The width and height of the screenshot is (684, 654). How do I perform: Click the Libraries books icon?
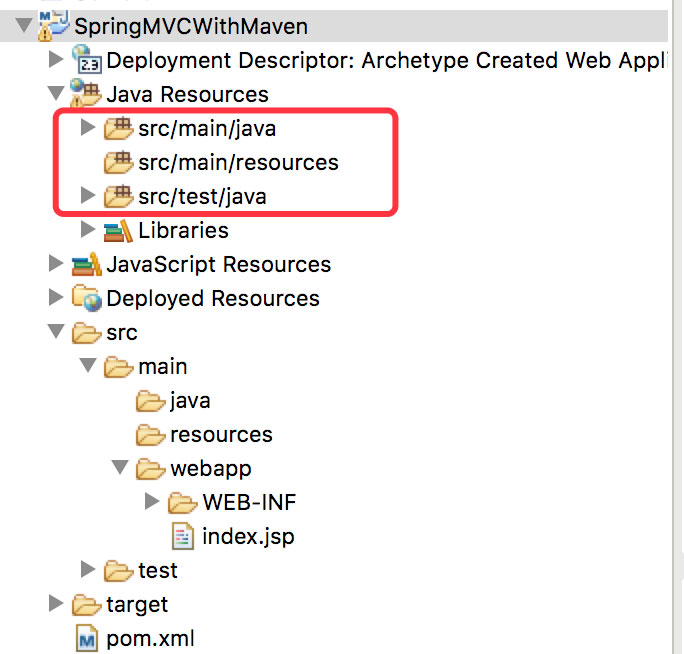[x=118, y=230]
